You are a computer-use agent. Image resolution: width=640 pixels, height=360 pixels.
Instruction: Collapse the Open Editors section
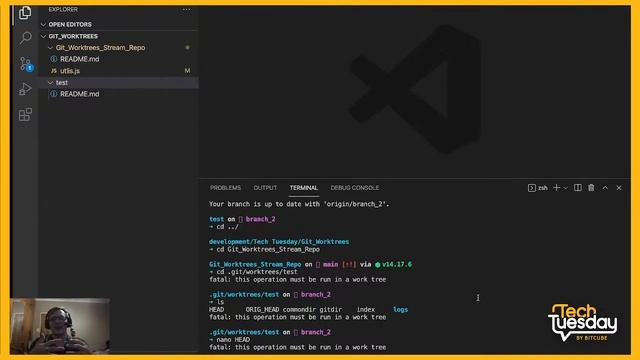coord(44,24)
